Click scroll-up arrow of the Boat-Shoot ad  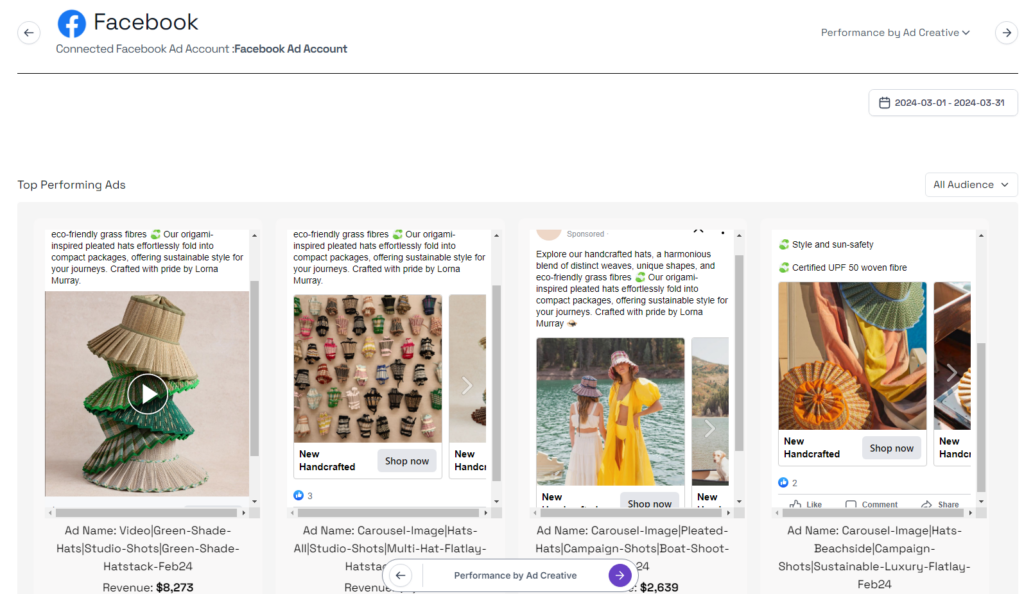pos(739,235)
